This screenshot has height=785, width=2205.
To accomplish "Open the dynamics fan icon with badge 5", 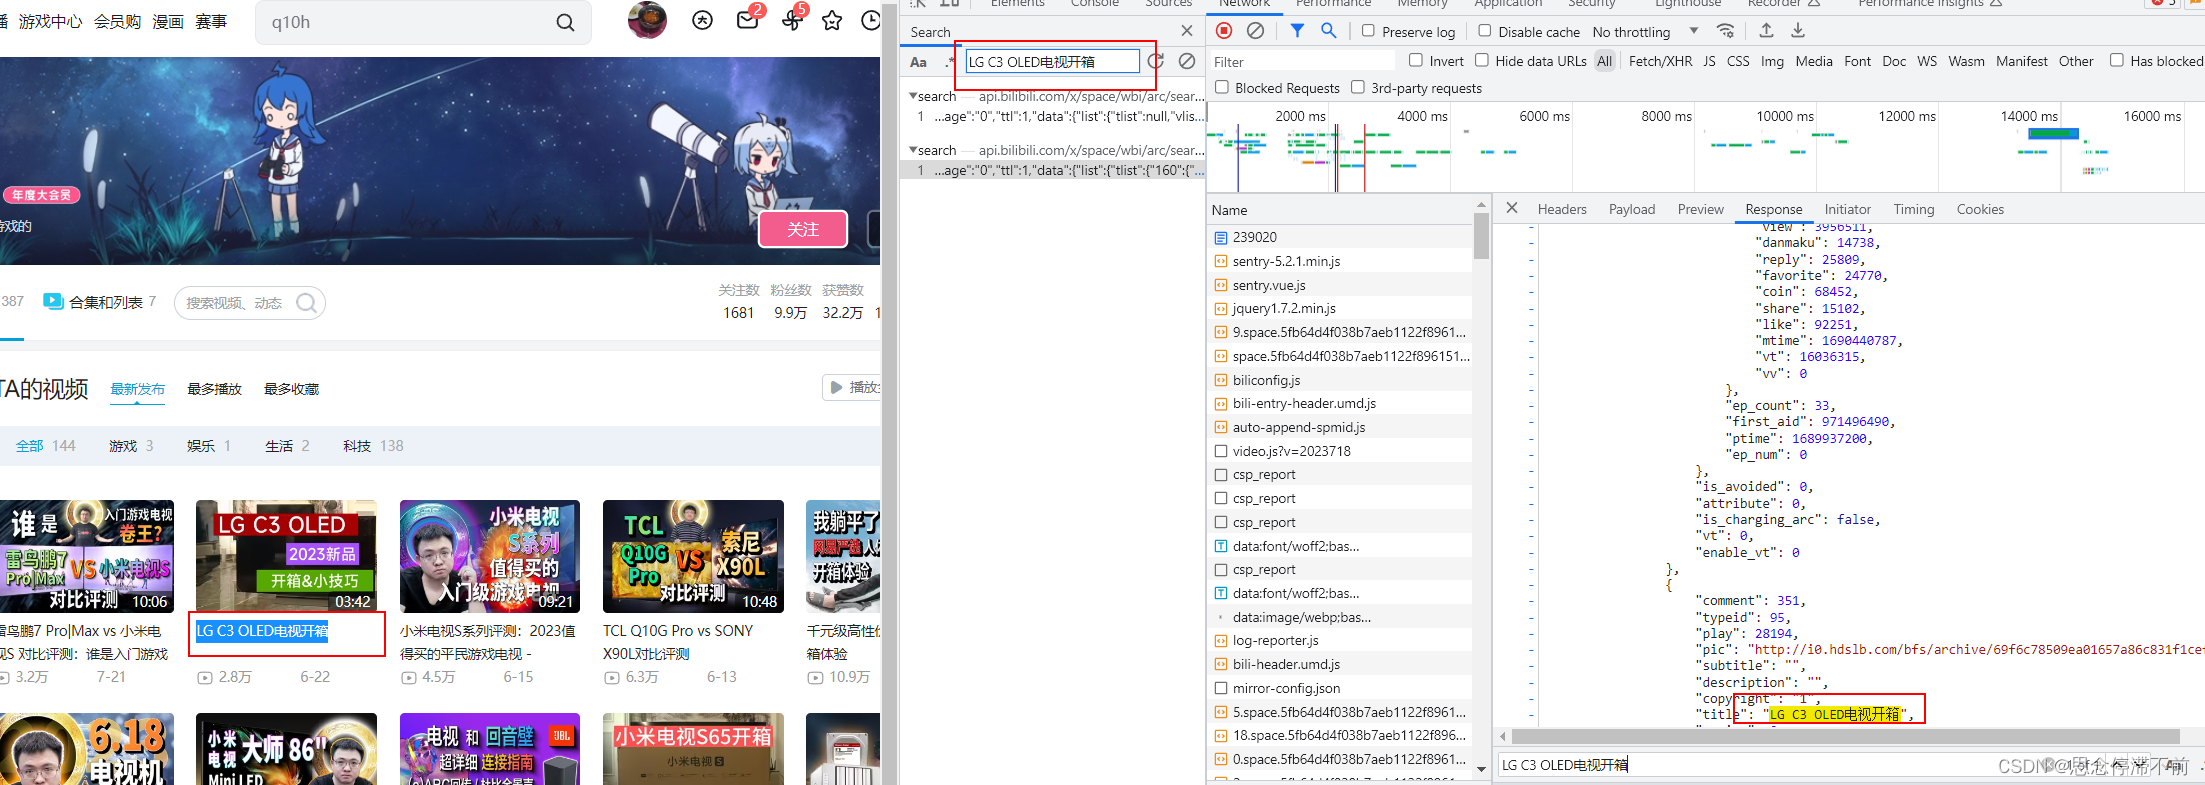I will click(792, 20).
